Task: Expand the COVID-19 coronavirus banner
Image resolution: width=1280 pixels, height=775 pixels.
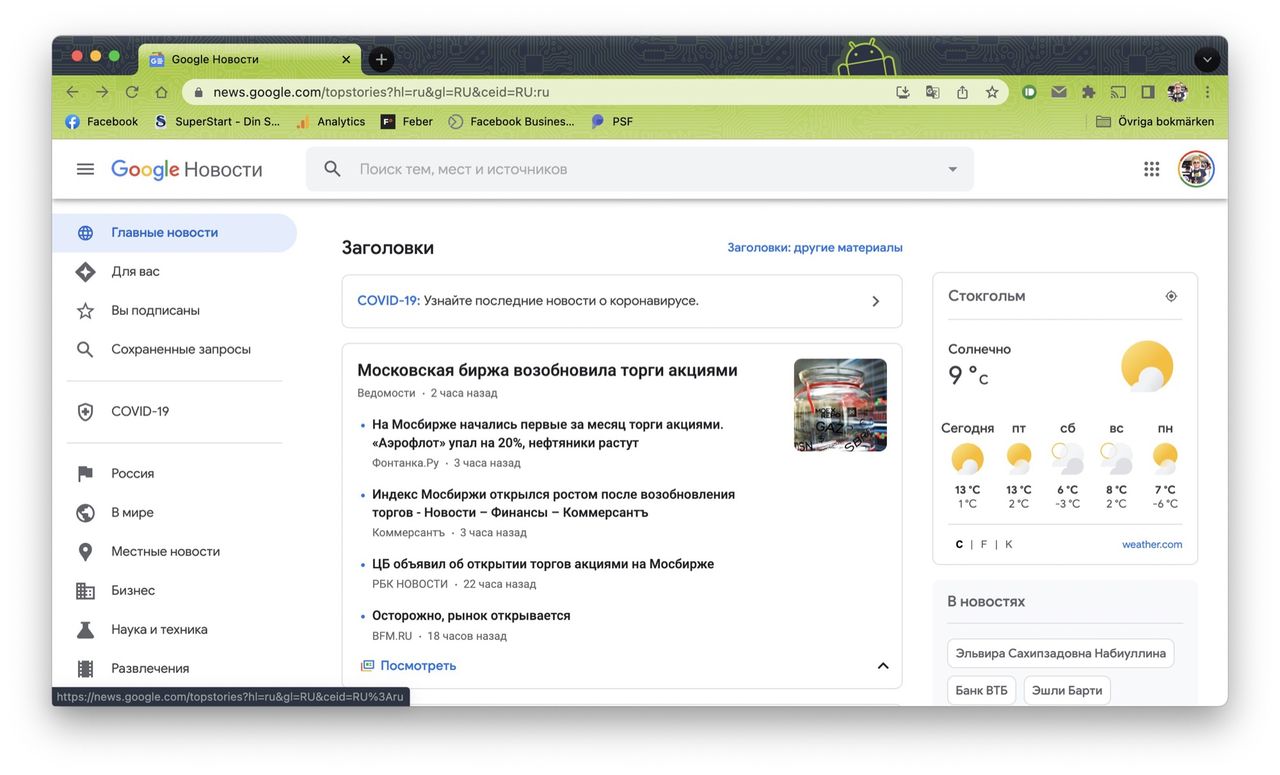Action: [x=874, y=300]
